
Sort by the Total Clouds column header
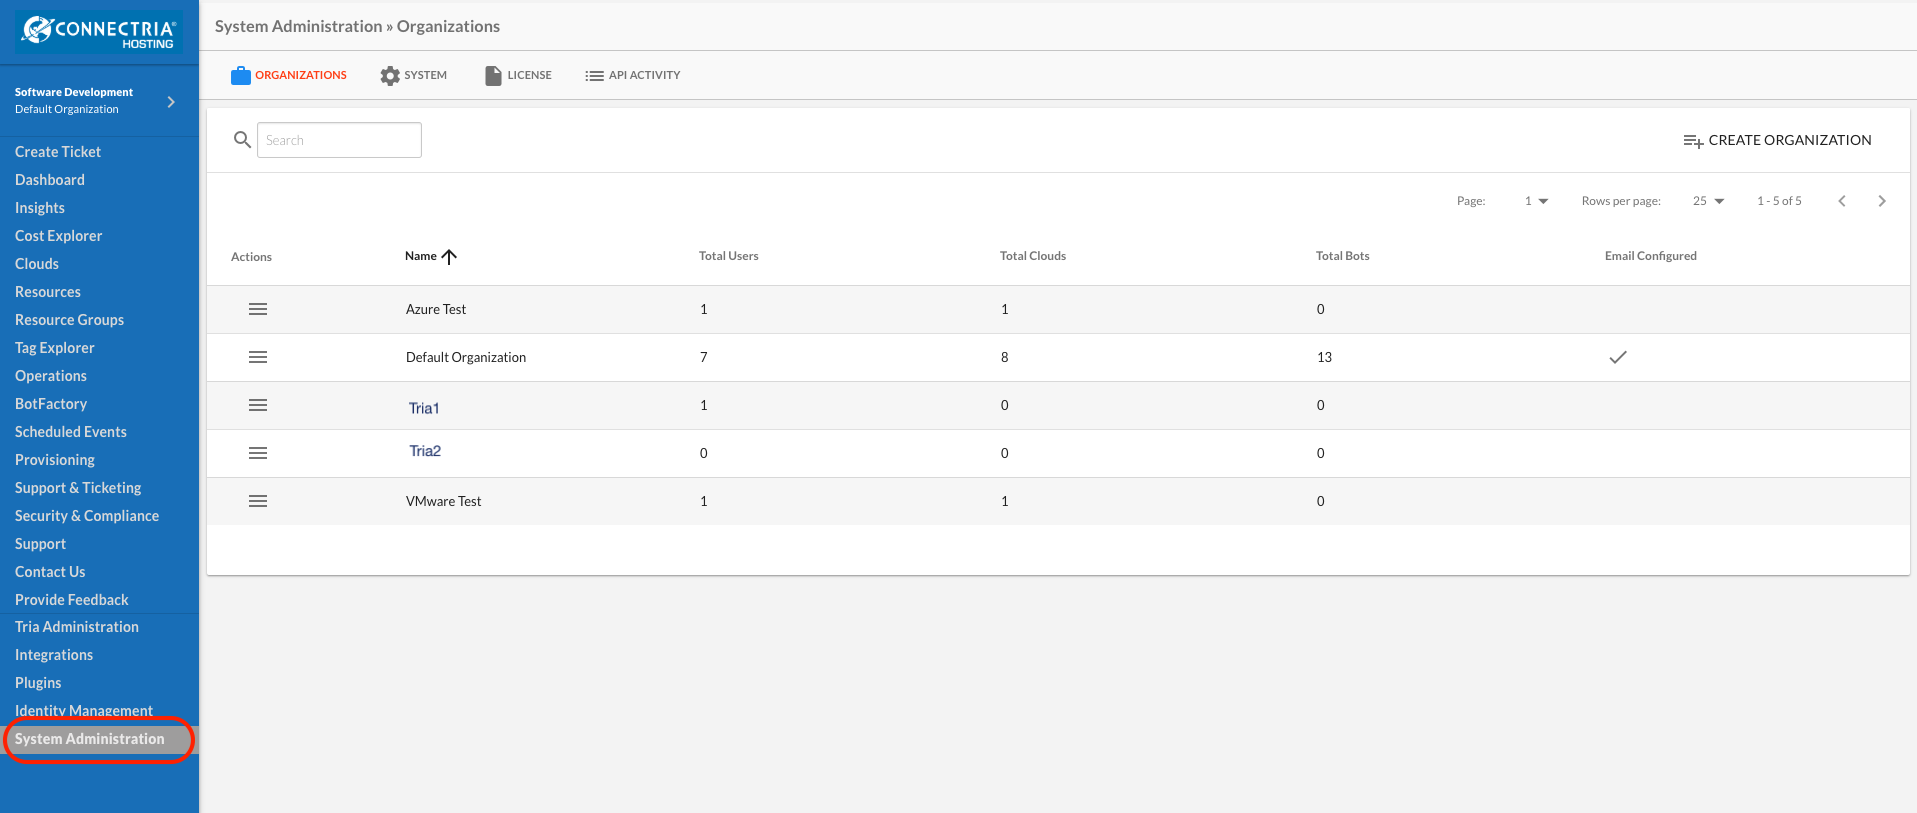pos(1033,256)
